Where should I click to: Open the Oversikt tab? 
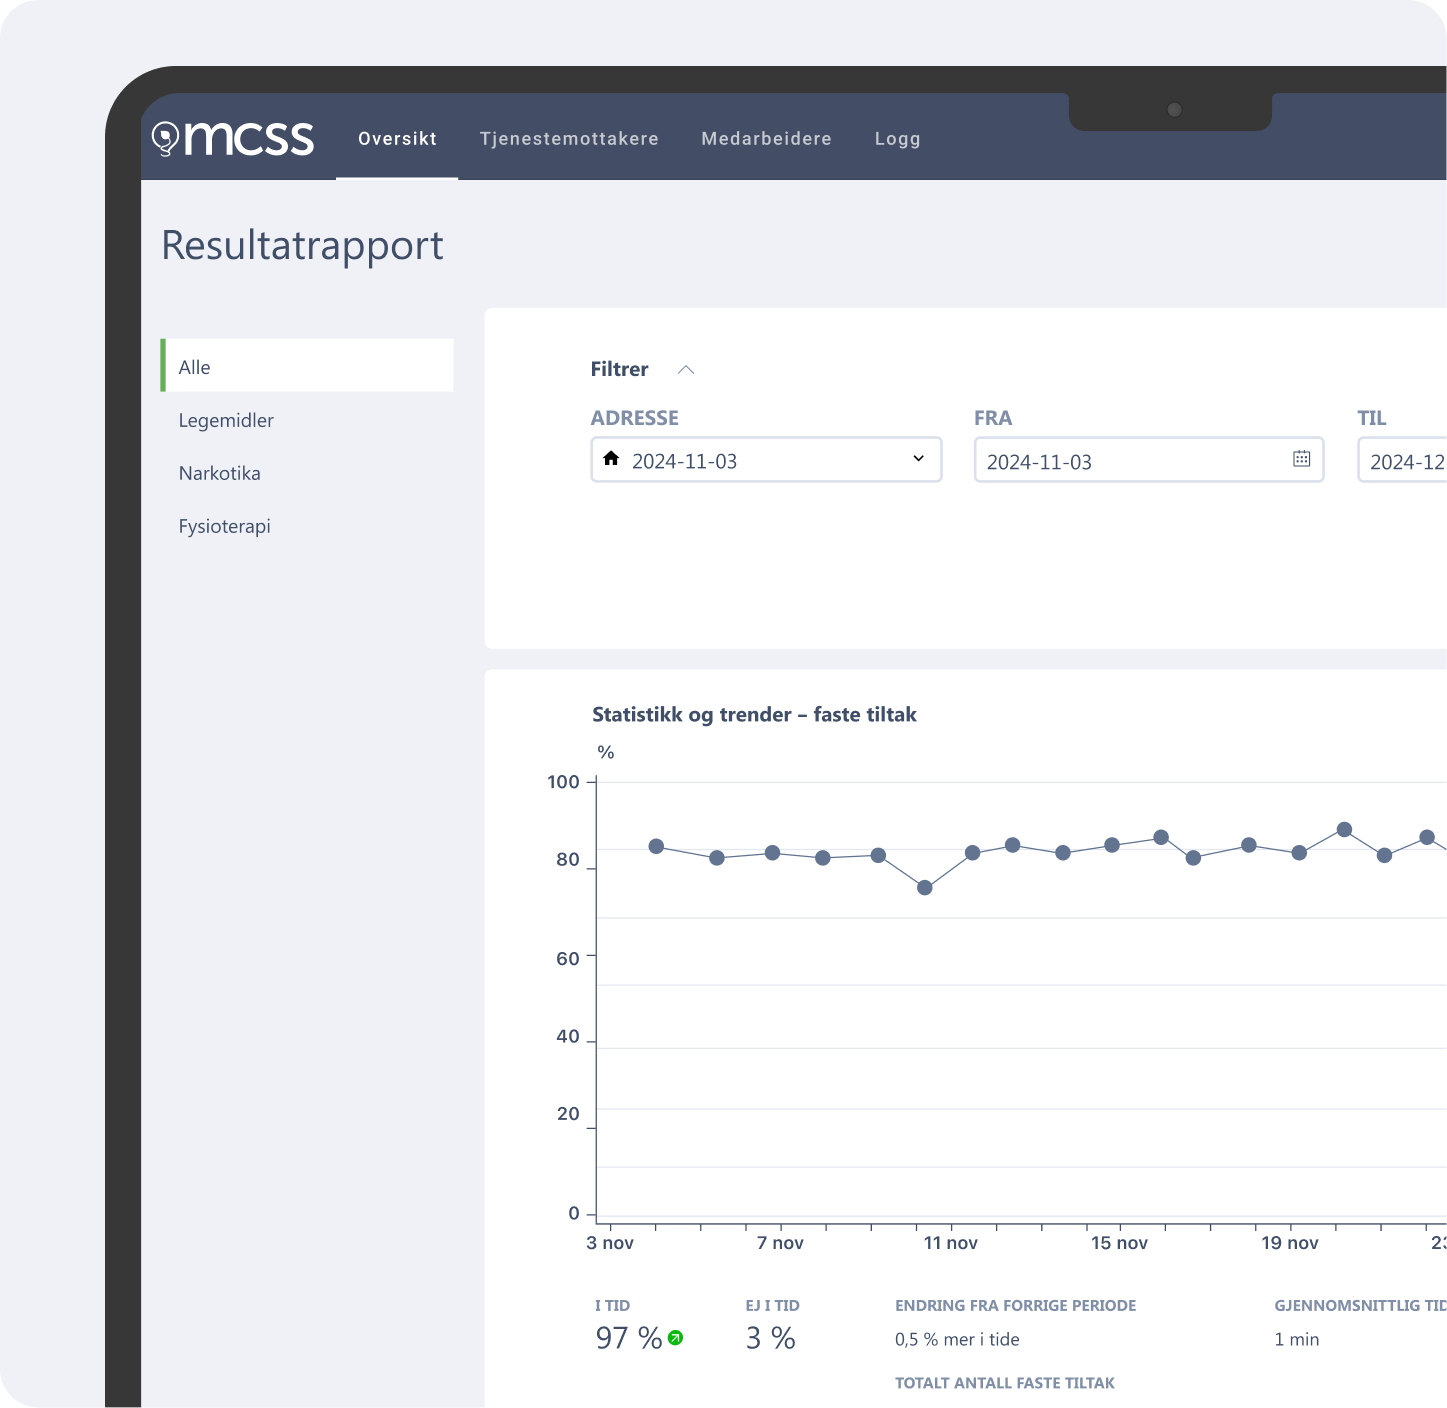coord(397,139)
